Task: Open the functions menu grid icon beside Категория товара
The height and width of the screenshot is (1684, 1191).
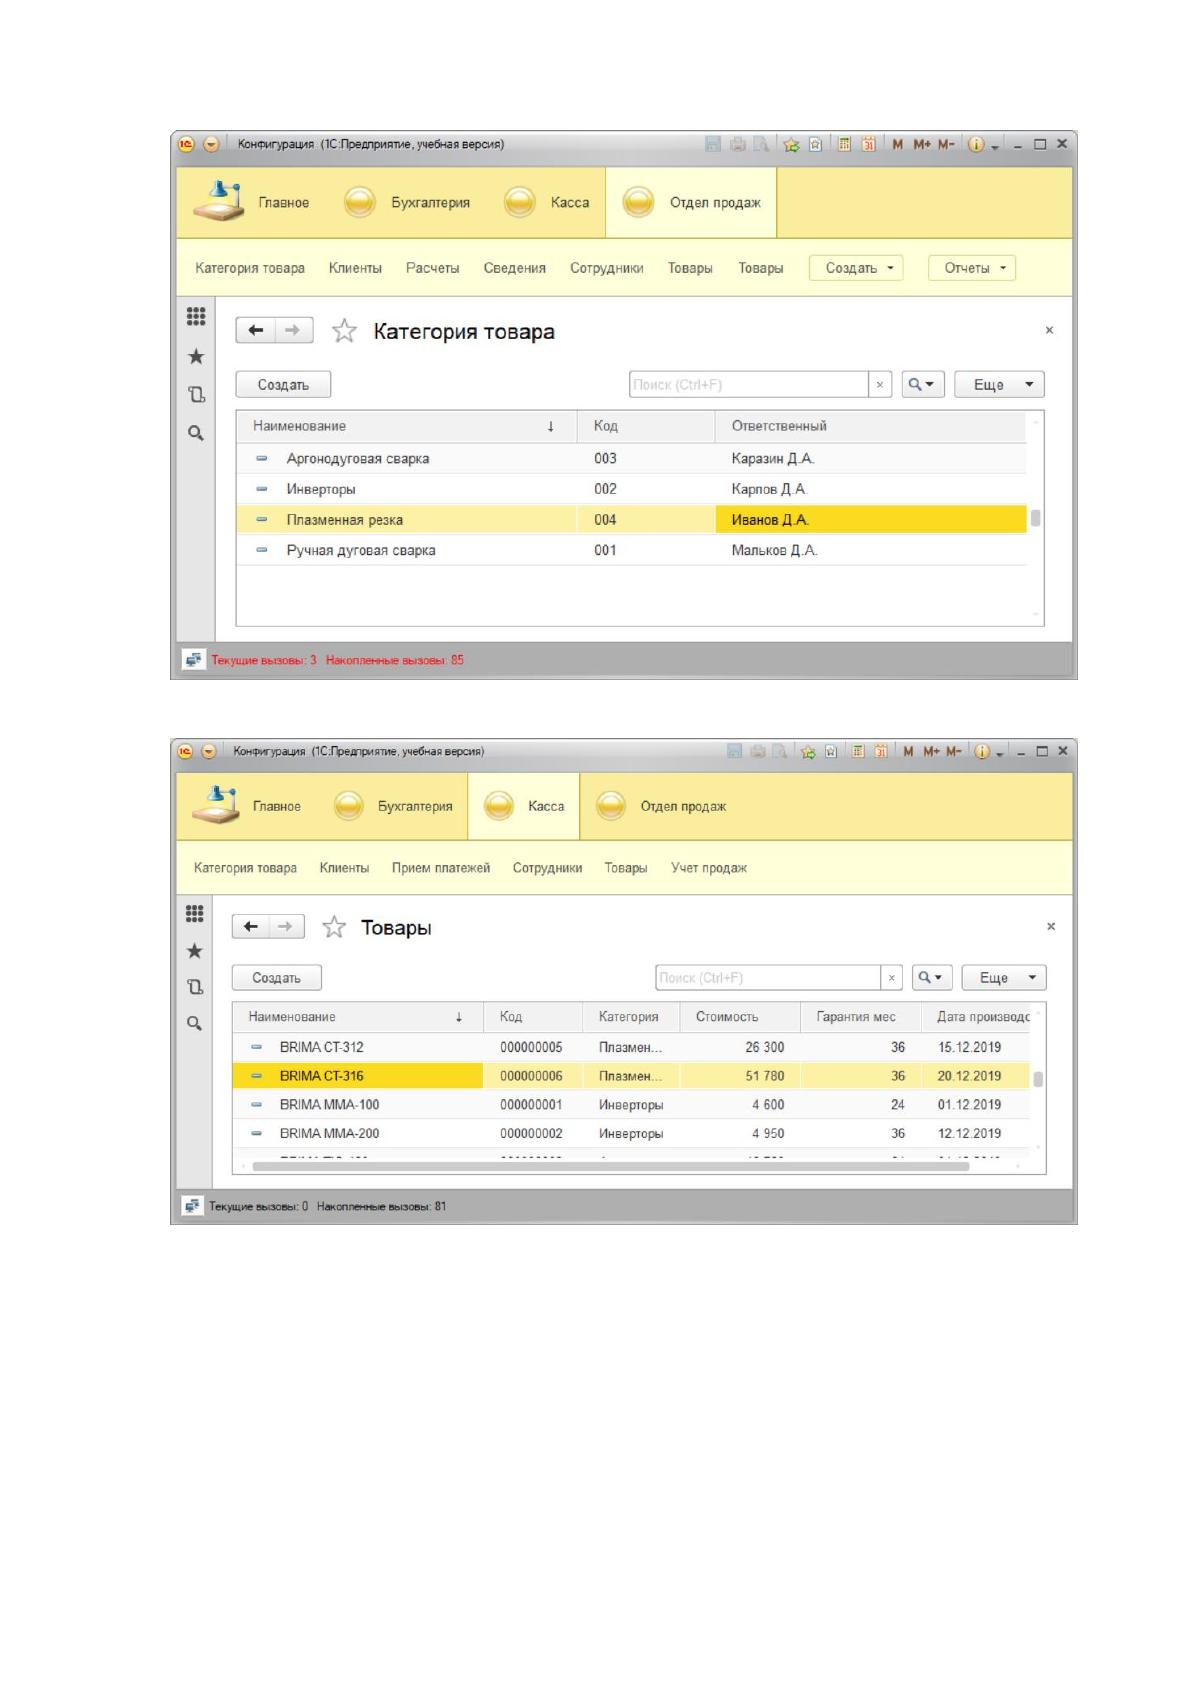Action: click(196, 317)
